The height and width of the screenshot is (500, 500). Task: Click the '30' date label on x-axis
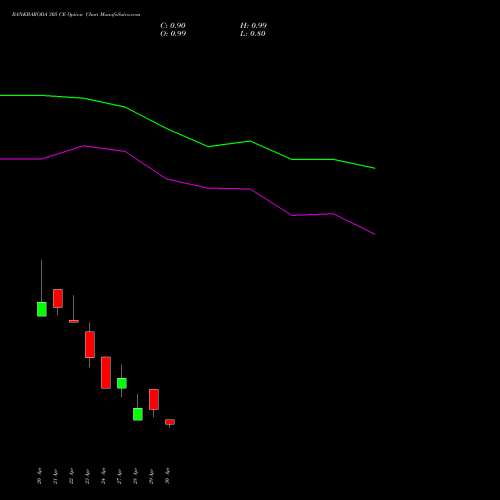coord(168,477)
